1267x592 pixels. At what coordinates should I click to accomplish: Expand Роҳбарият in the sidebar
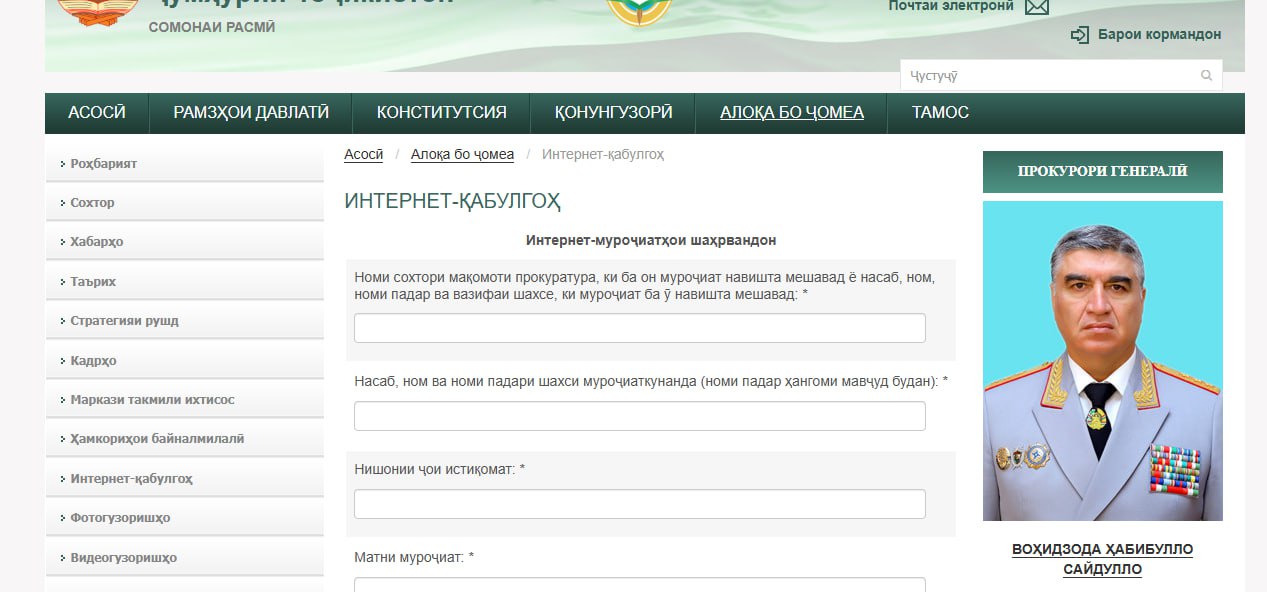point(104,163)
